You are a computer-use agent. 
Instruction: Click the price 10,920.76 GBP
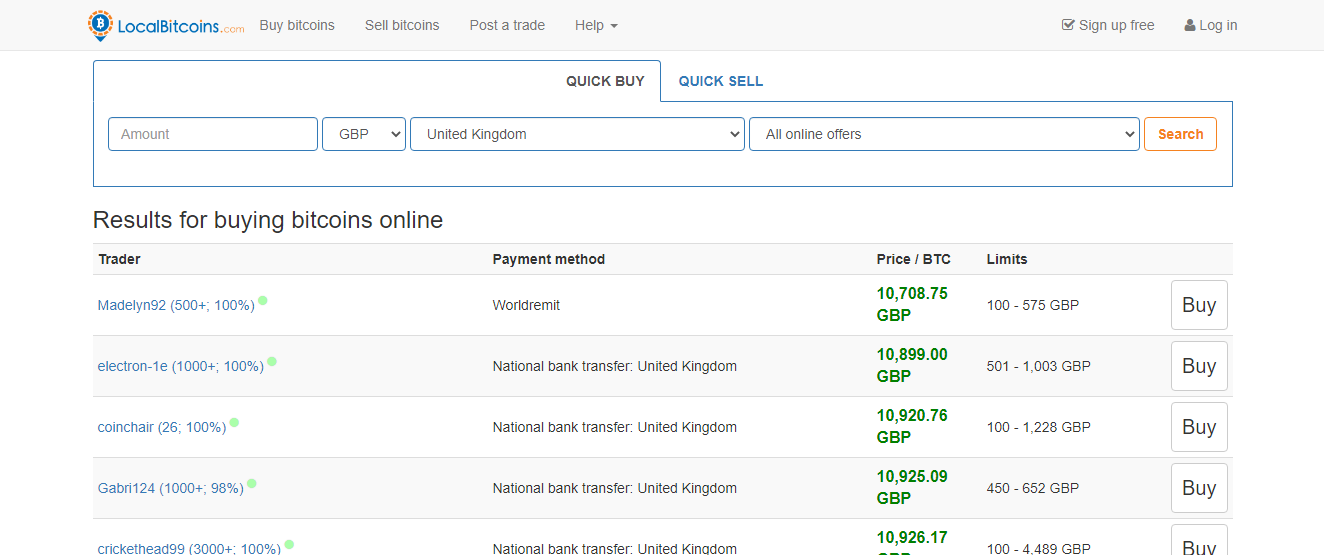[912, 426]
